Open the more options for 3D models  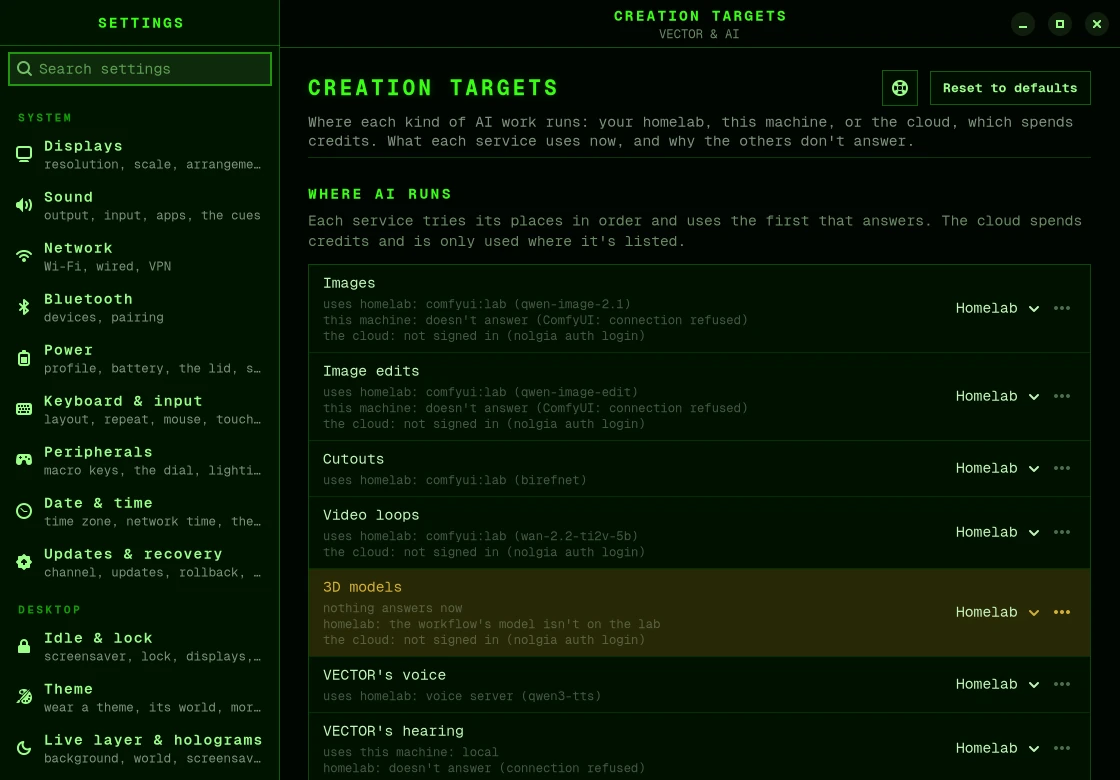pos(1062,613)
